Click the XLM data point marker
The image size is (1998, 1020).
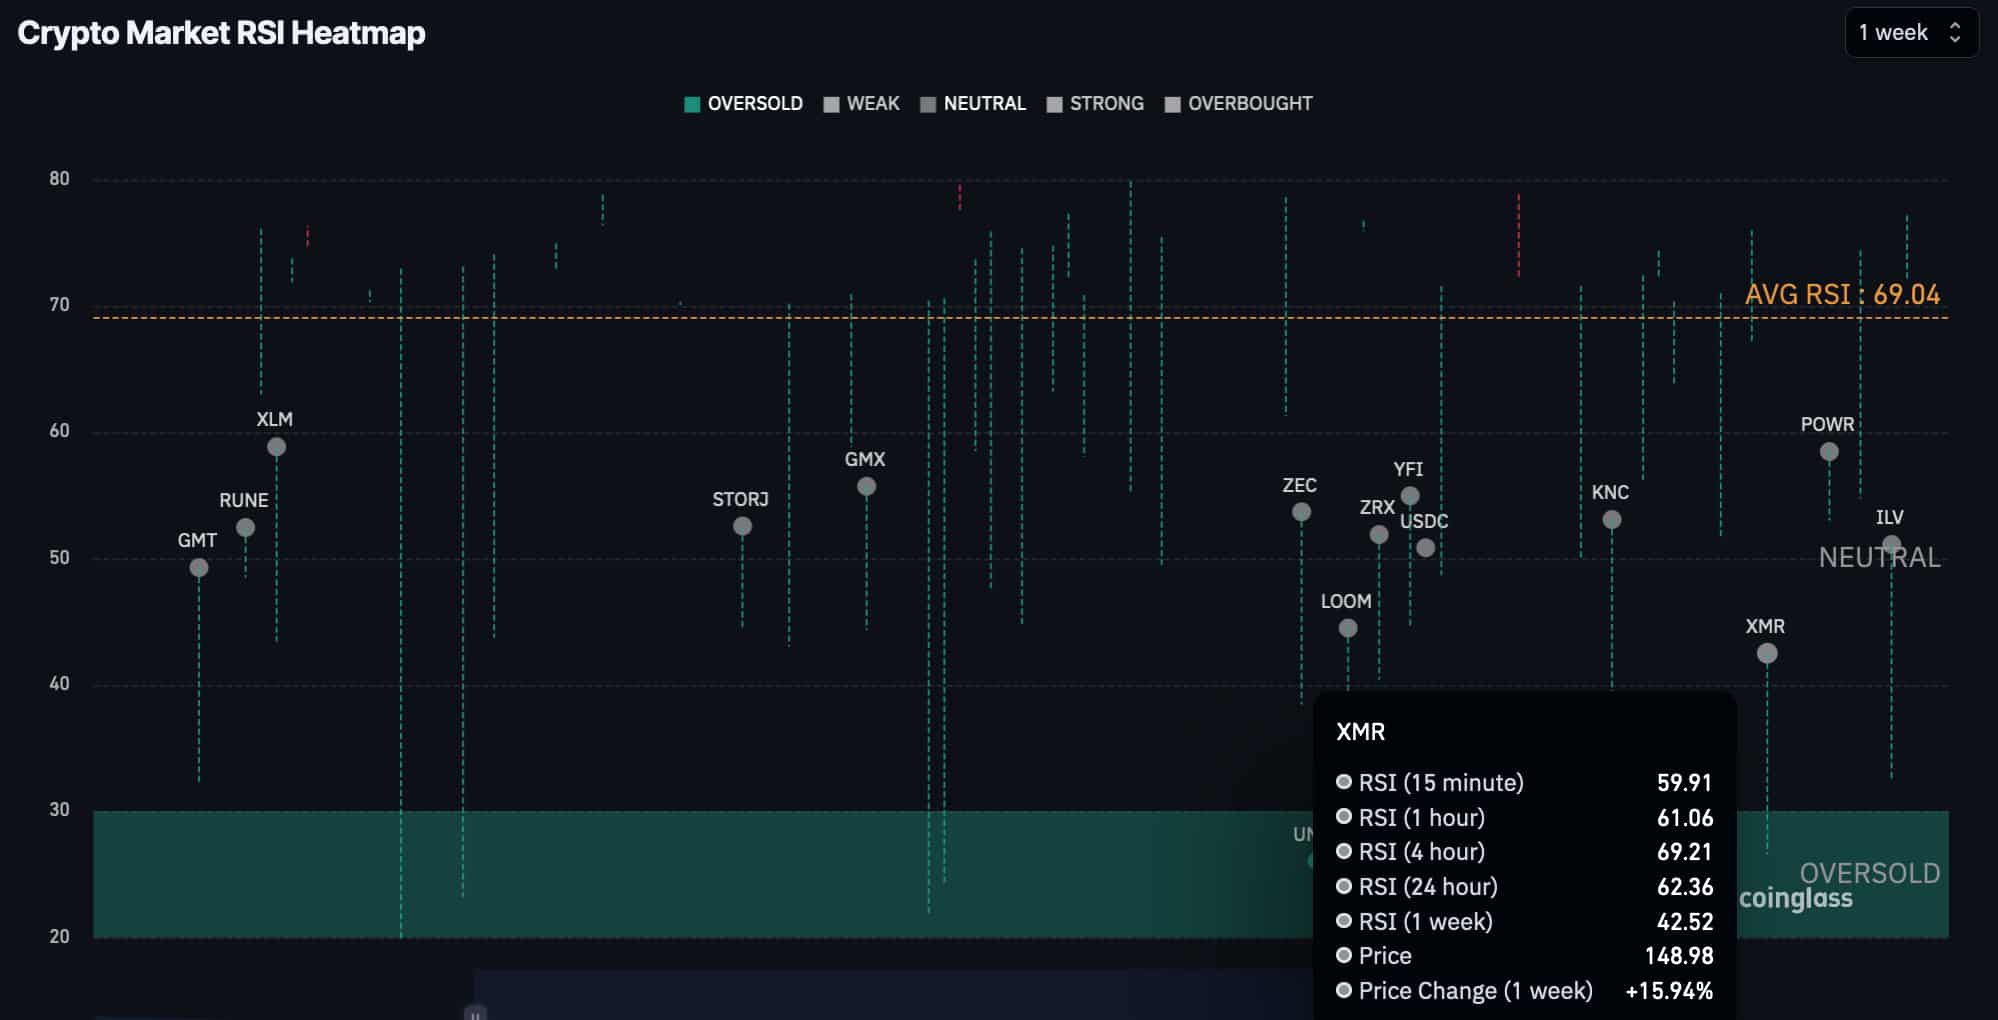277,447
